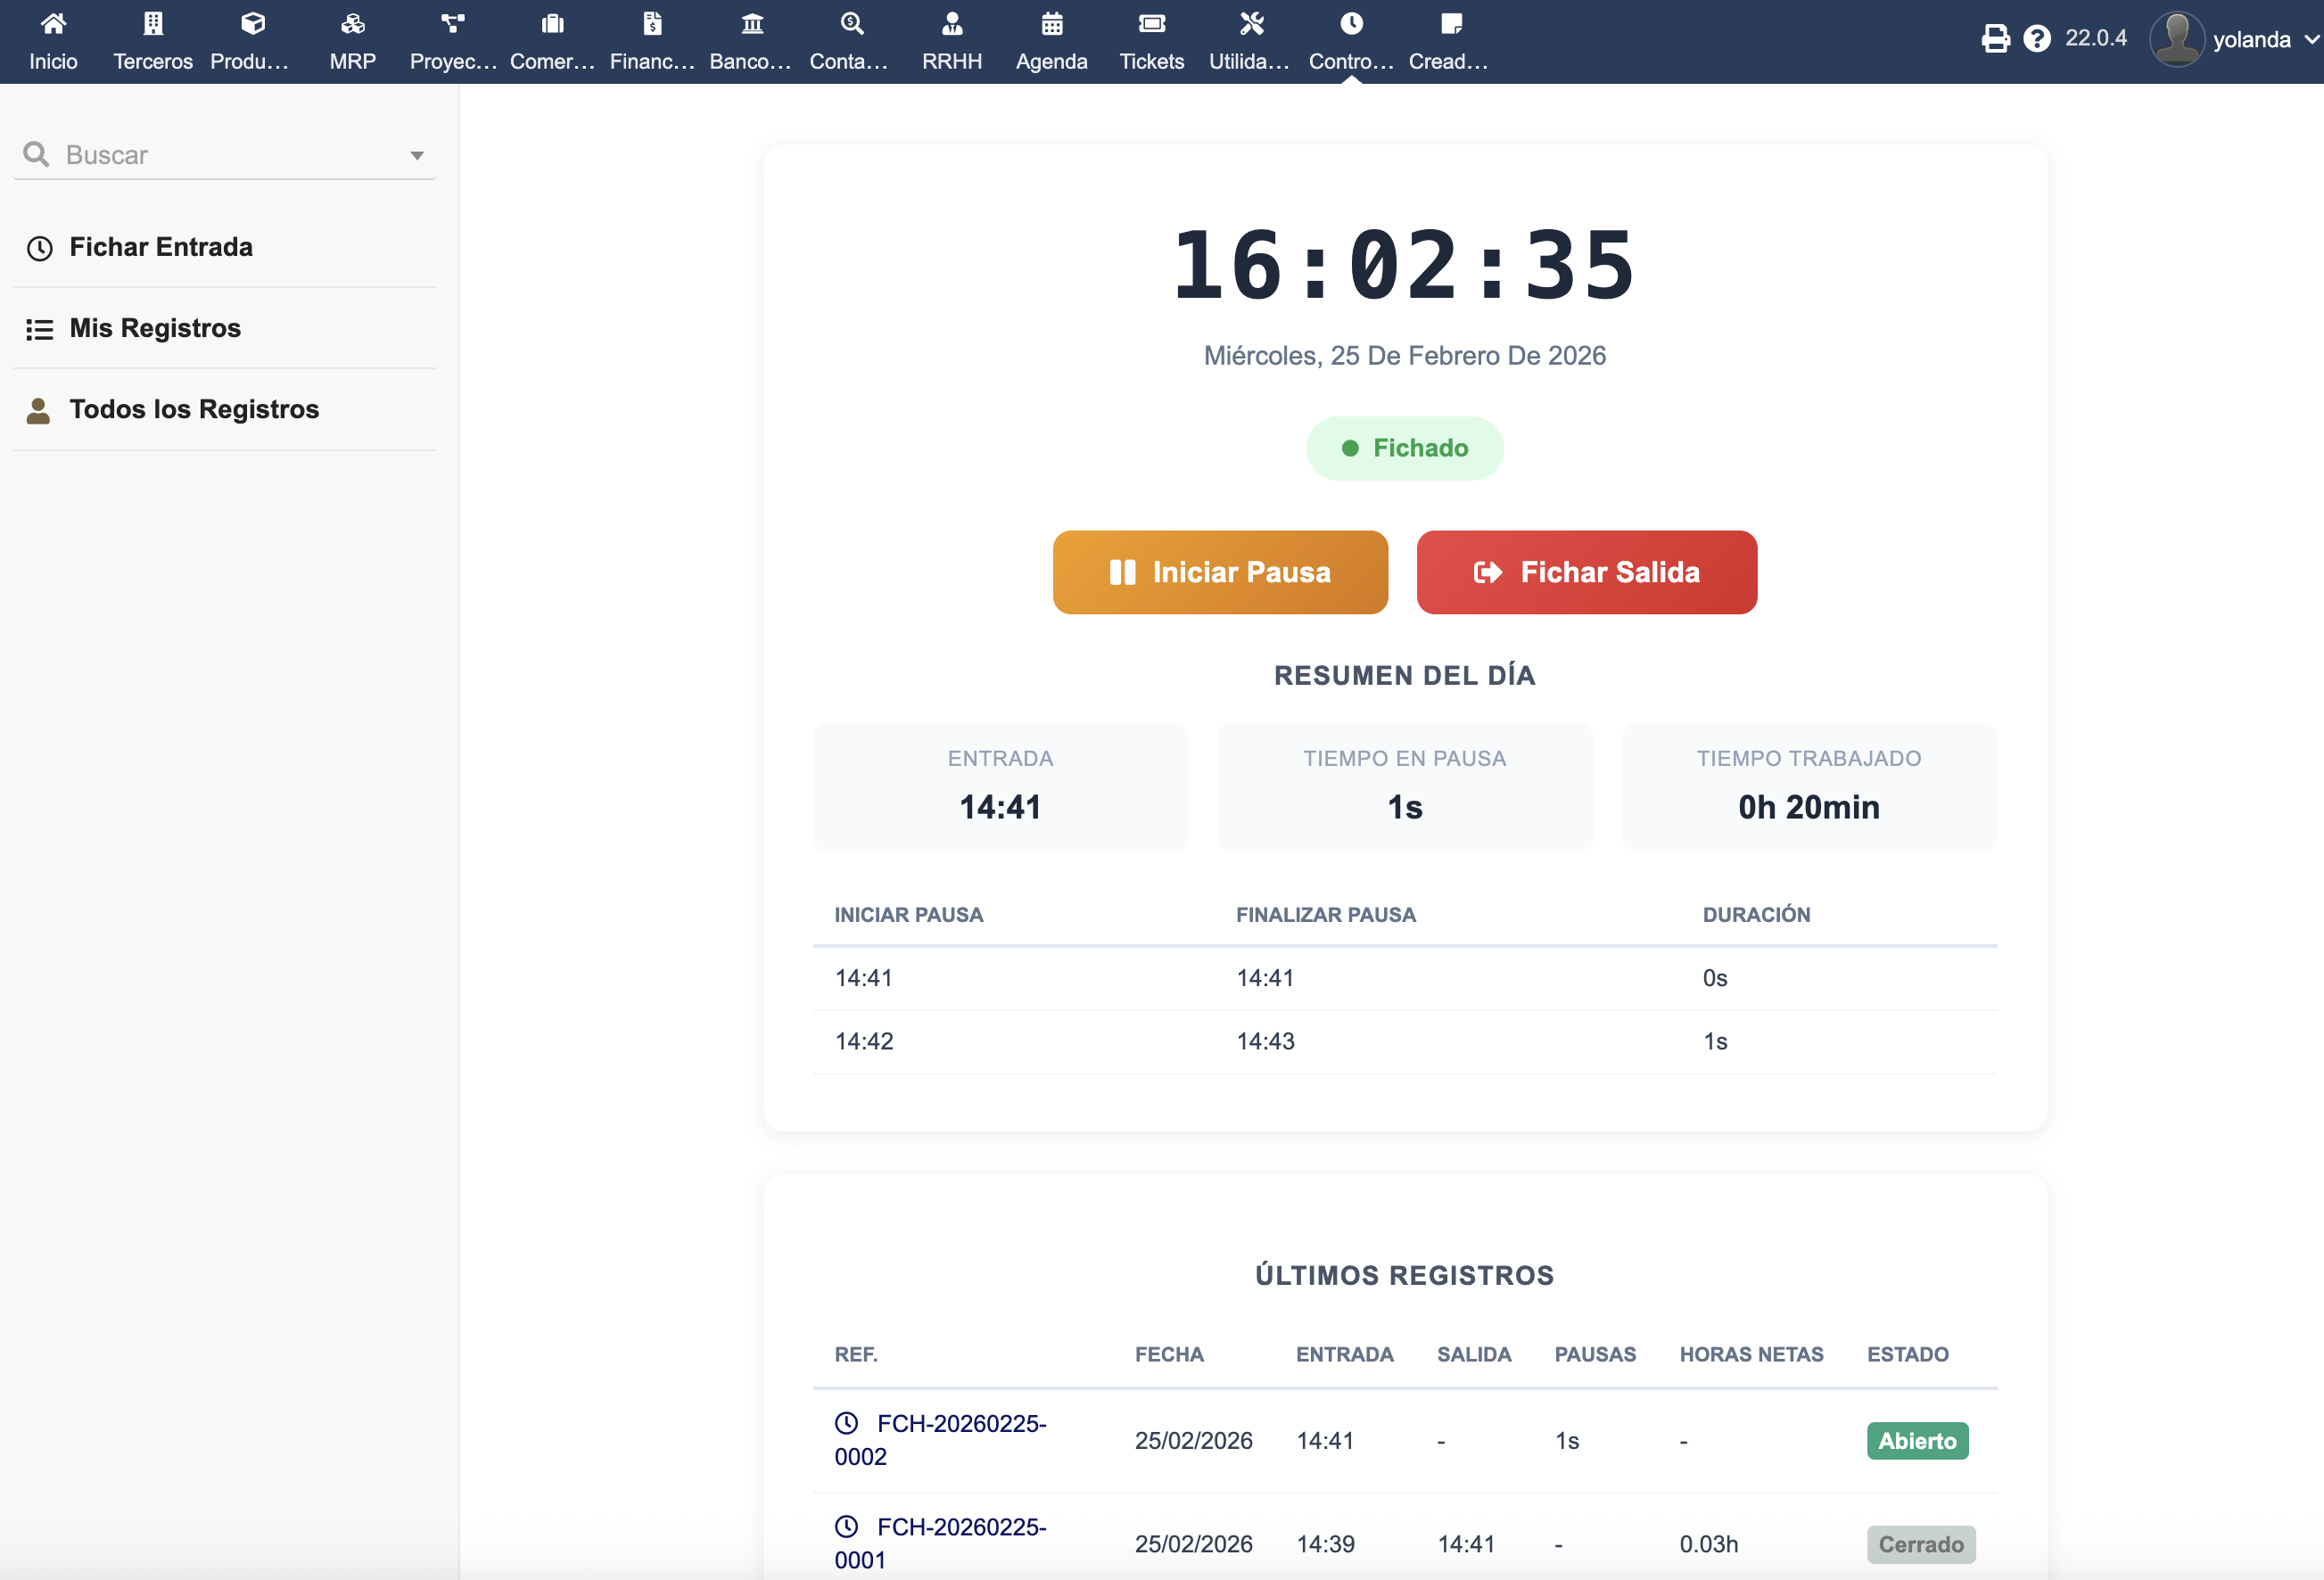Screen dimensions: 2324x1580
Task: Click the Bancos bank icon
Action: pyautogui.click(x=752, y=24)
